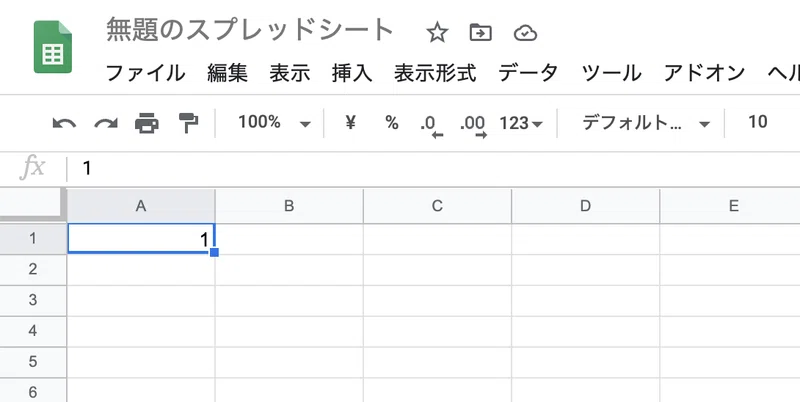This screenshot has height=402, width=800.
Task: Check cloud save status icon
Action: click(x=525, y=34)
